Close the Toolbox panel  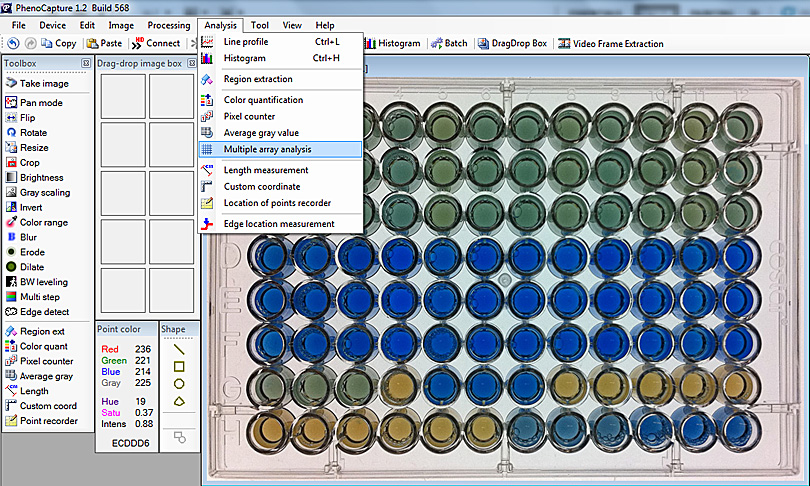coord(87,63)
